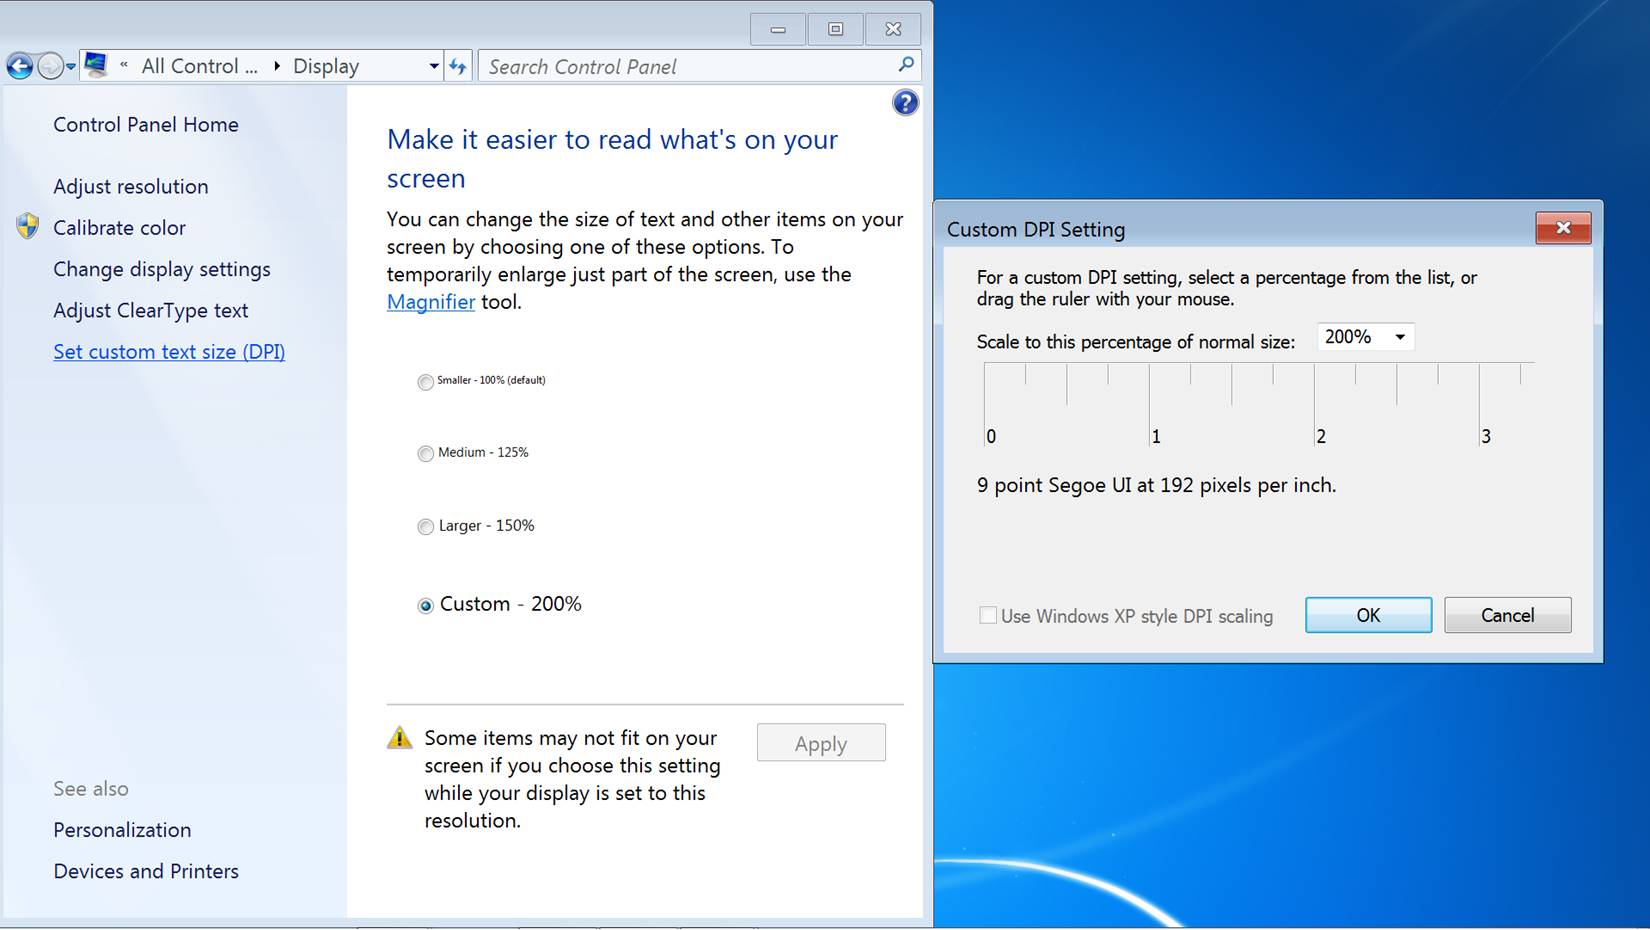Select Smaller - 100% (default) radio button
The height and width of the screenshot is (930, 1650).
(426, 382)
